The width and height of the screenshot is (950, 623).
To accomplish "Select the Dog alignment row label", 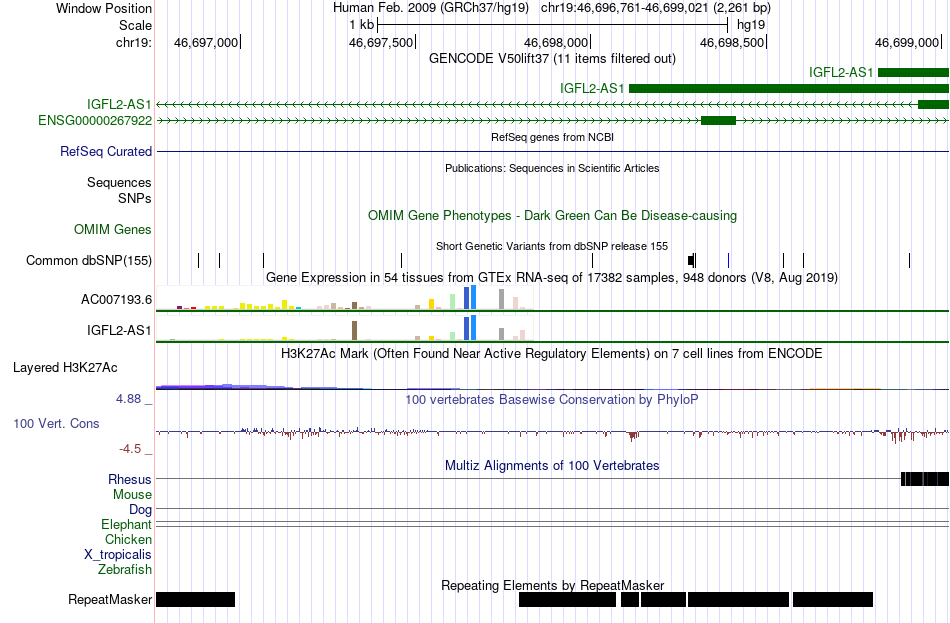I will click(x=140, y=510).
